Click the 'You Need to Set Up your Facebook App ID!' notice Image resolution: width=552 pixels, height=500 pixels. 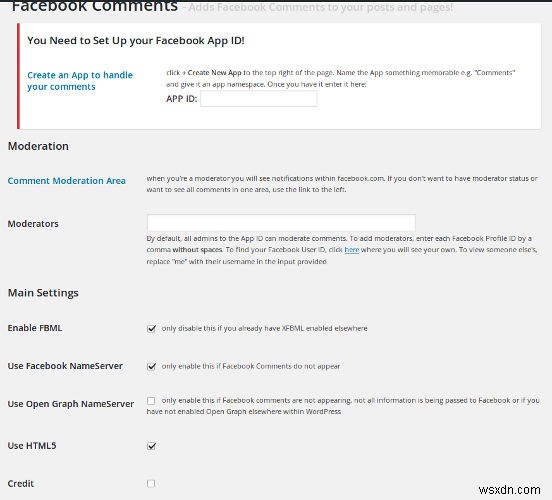coord(136,41)
